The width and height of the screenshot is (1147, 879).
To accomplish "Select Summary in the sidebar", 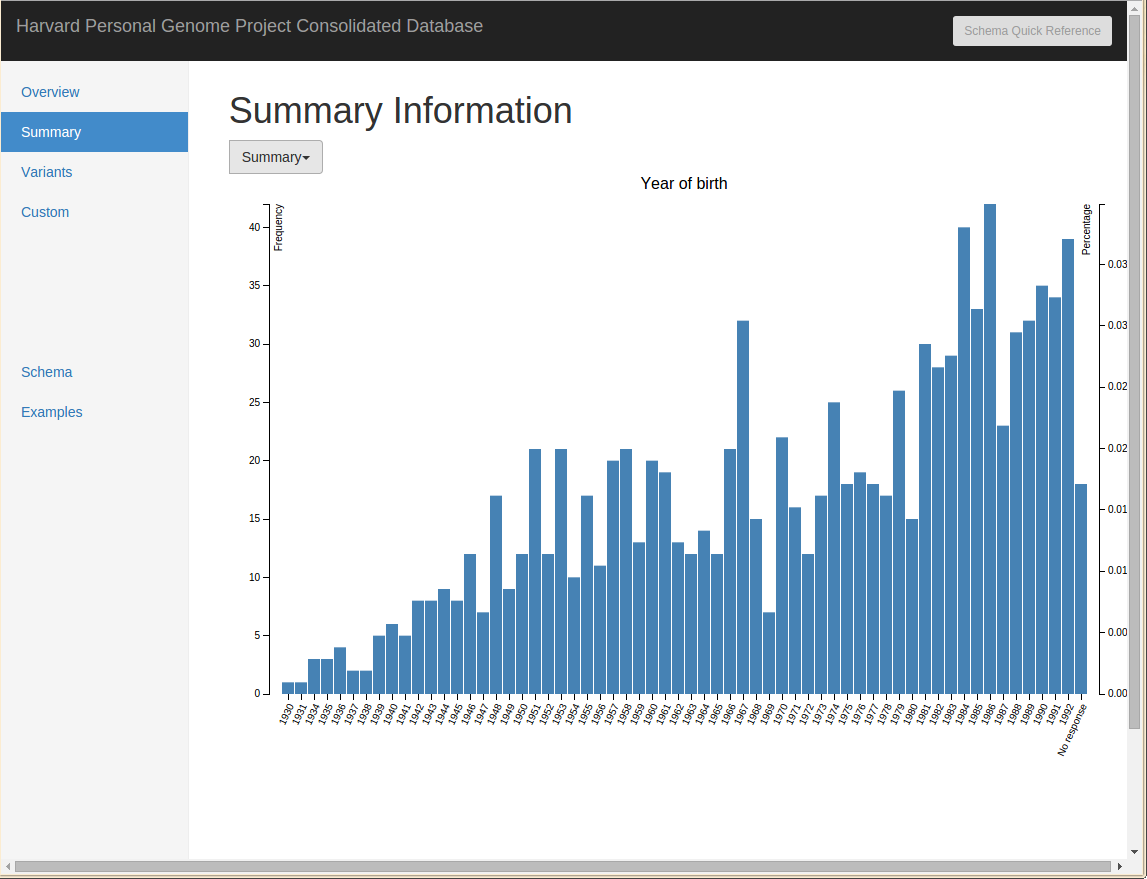I will click(x=51, y=132).
